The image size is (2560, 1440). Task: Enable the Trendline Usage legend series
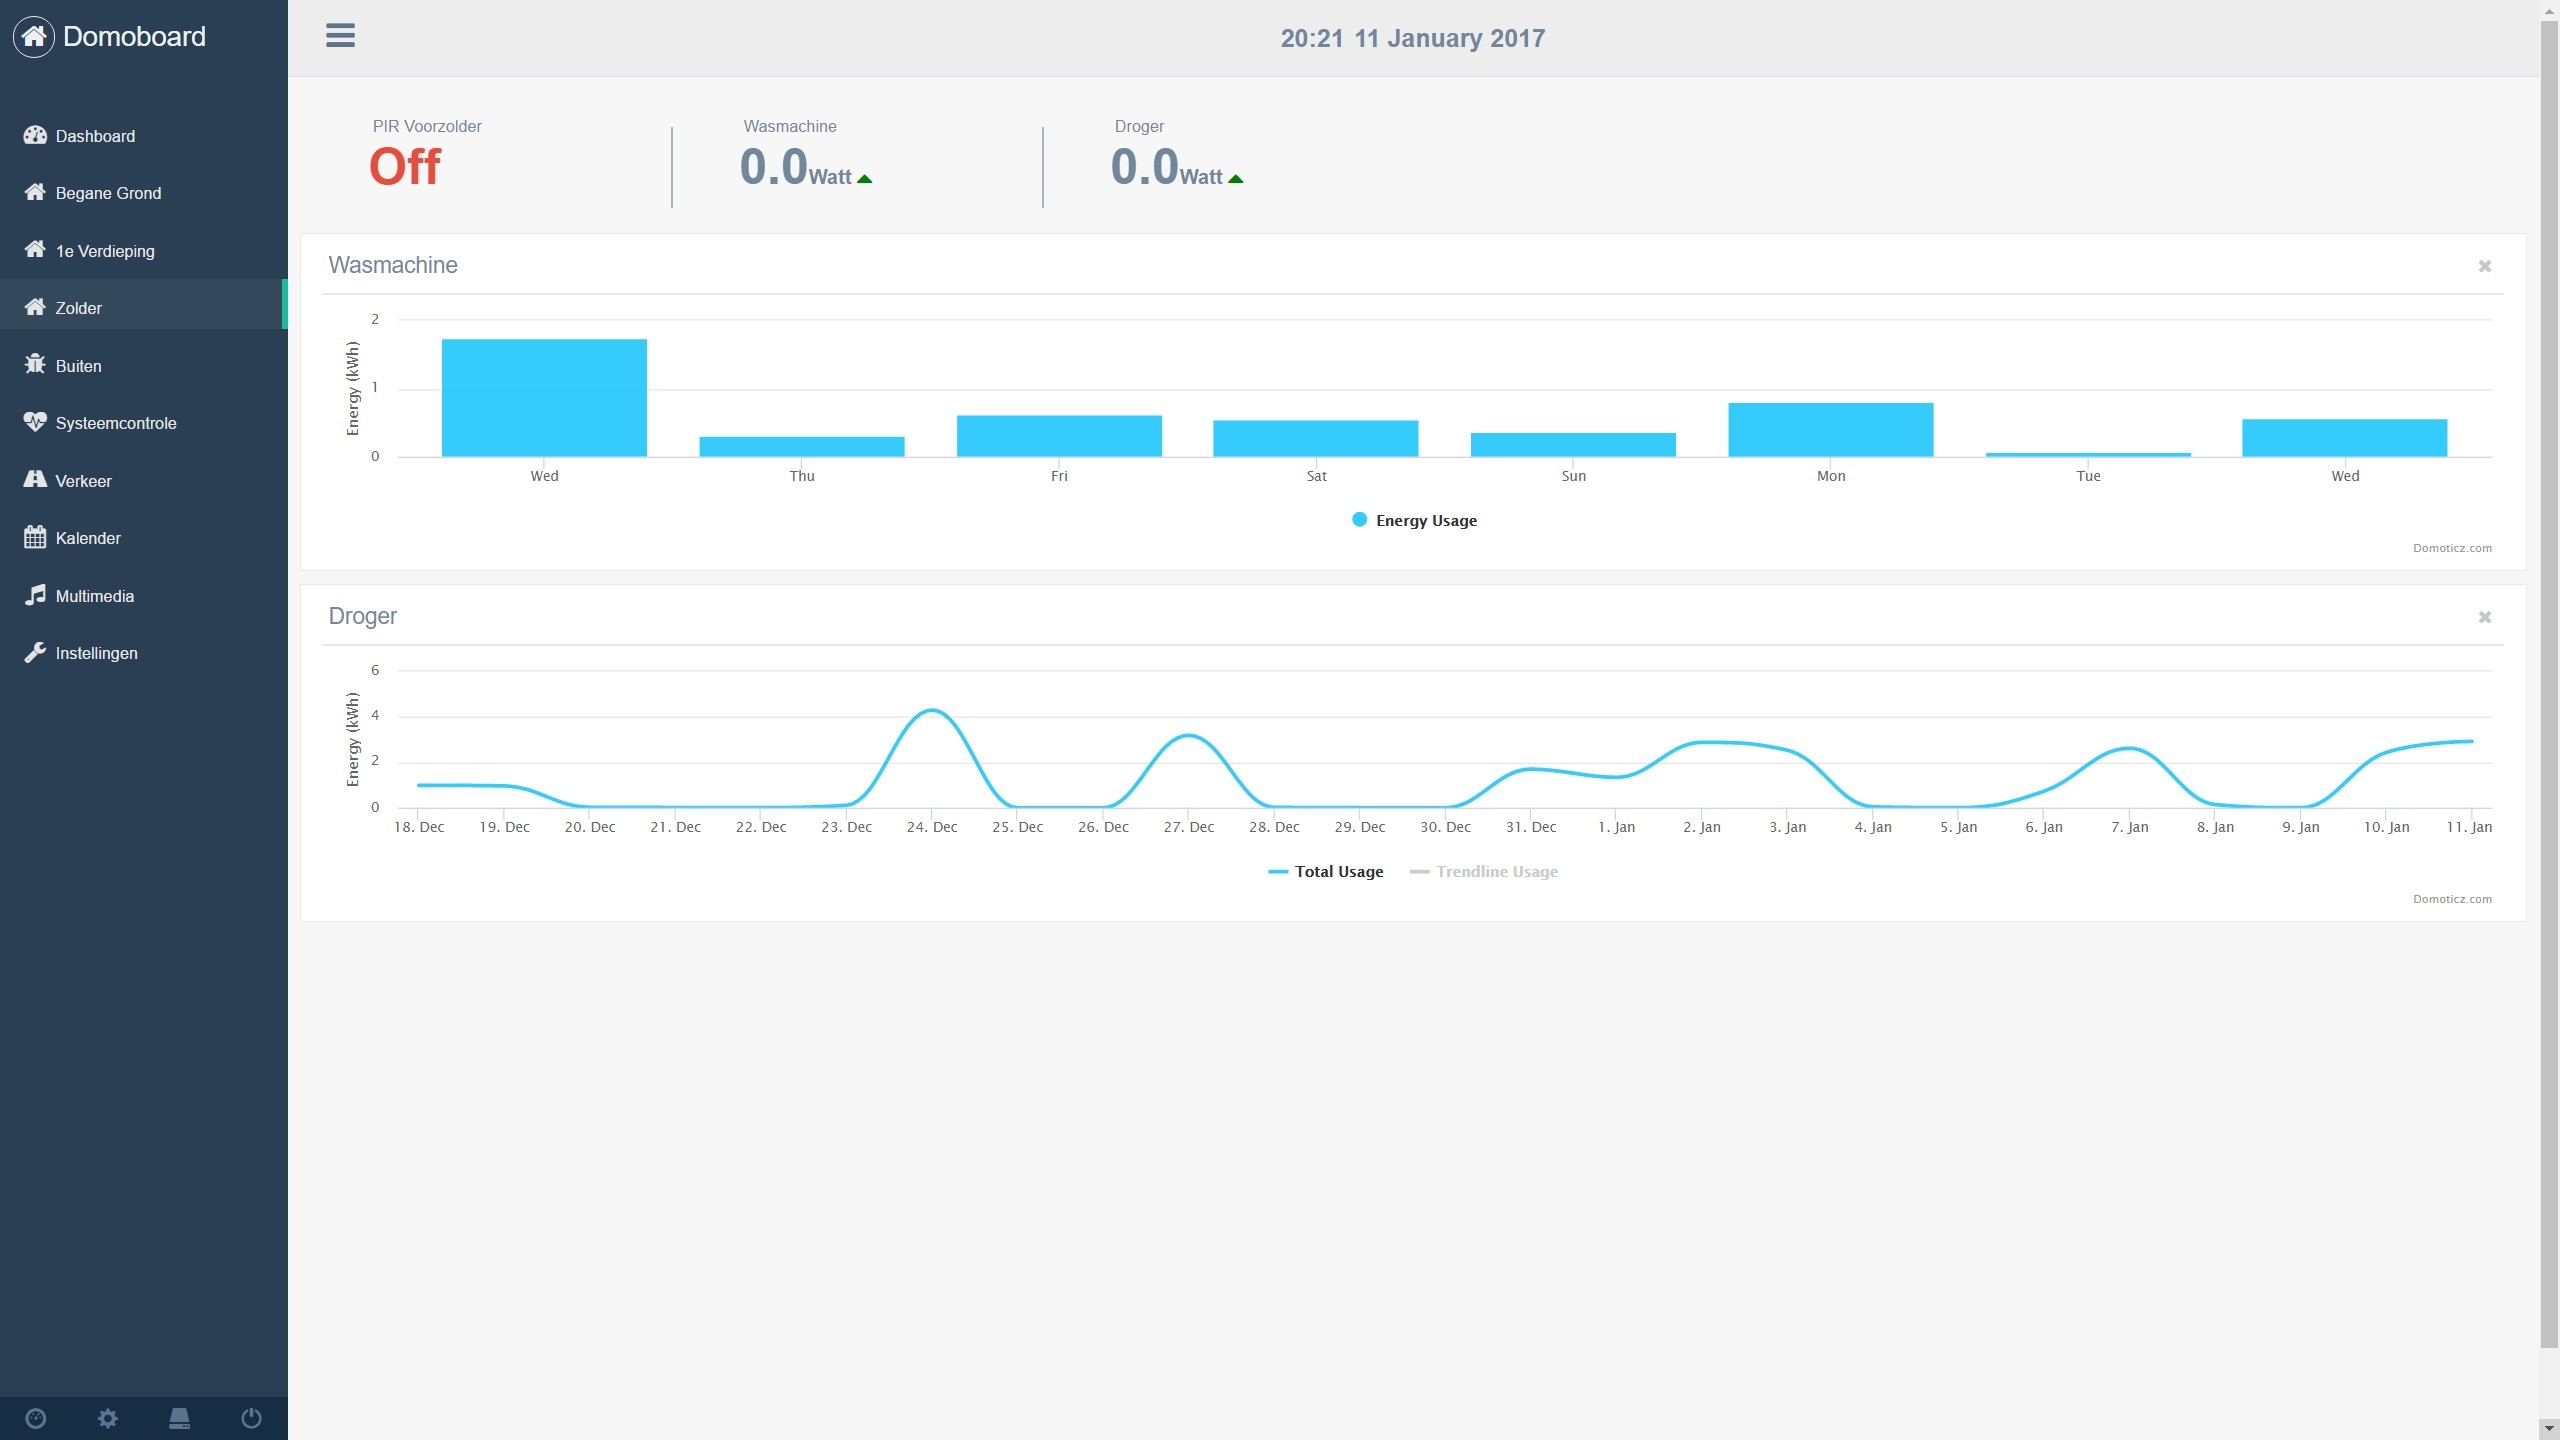[1484, 871]
